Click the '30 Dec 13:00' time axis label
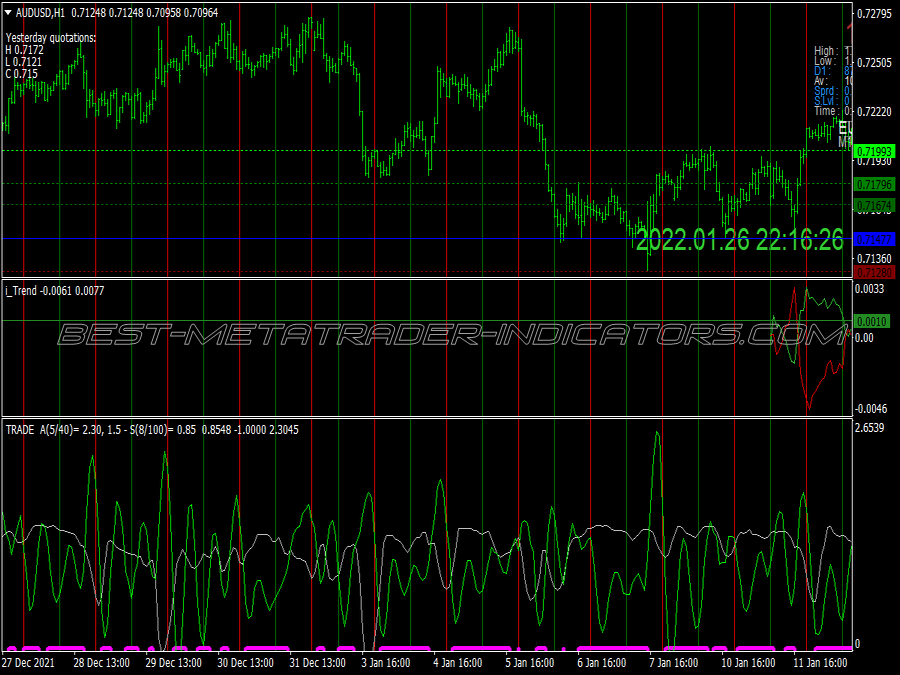The height and width of the screenshot is (675, 900). click(246, 663)
